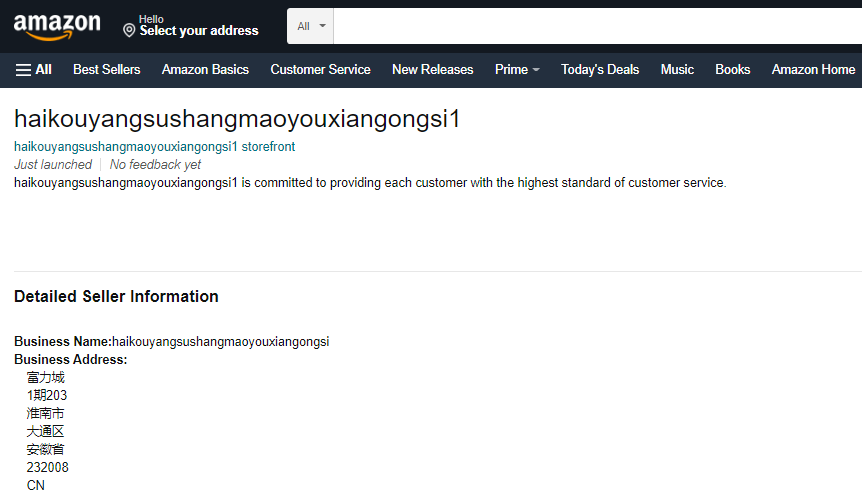Viewport: 862px width, 499px height.
Task: Click into the Amazon search field
Action: click(598, 26)
